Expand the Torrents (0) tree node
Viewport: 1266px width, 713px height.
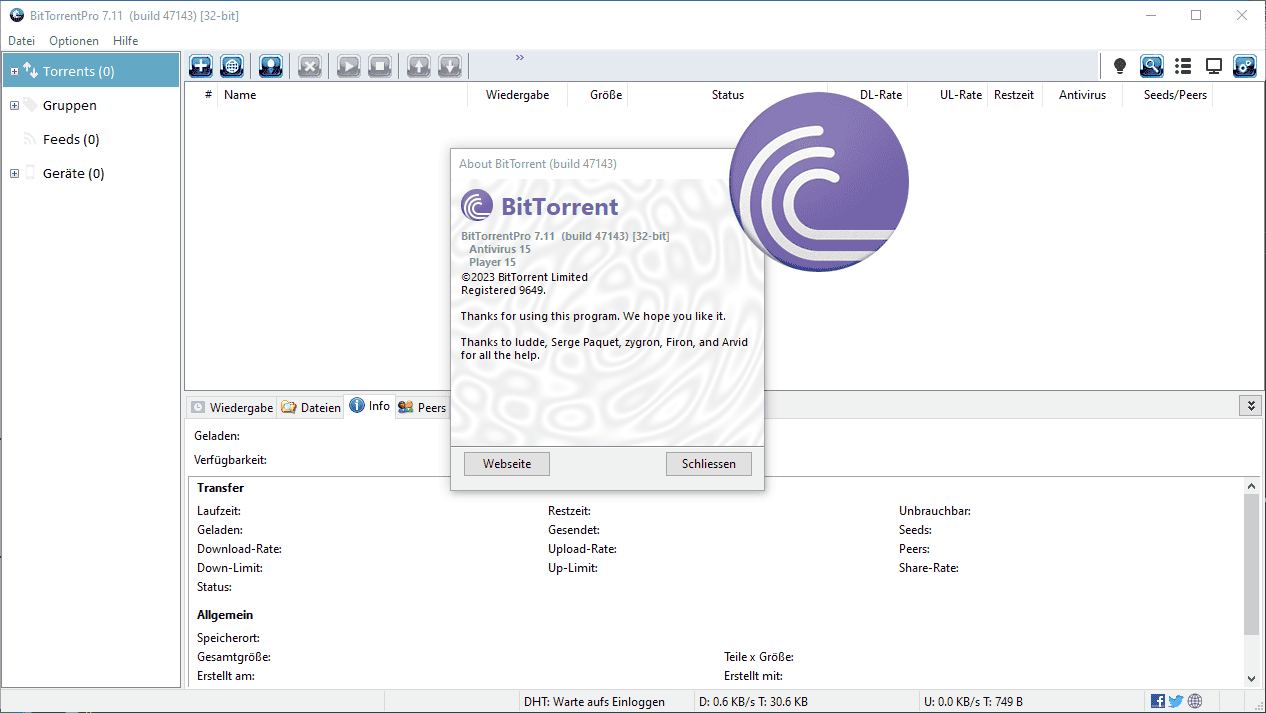click(x=14, y=71)
